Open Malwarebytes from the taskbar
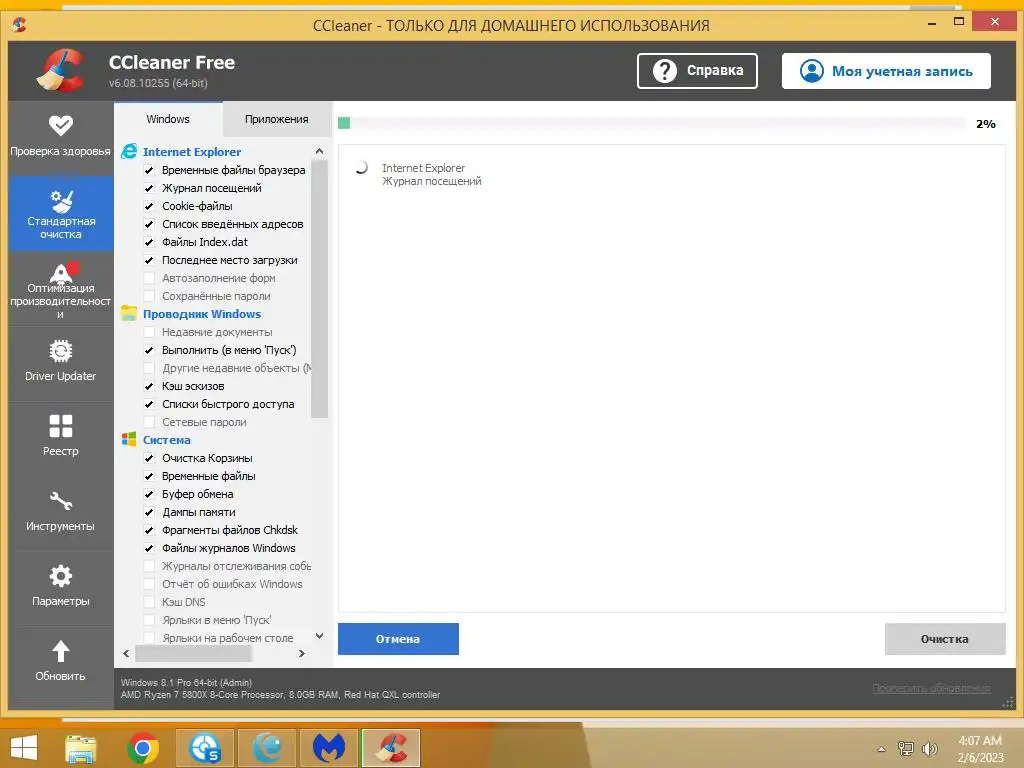The height and width of the screenshot is (768, 1024). coord(329,748)
